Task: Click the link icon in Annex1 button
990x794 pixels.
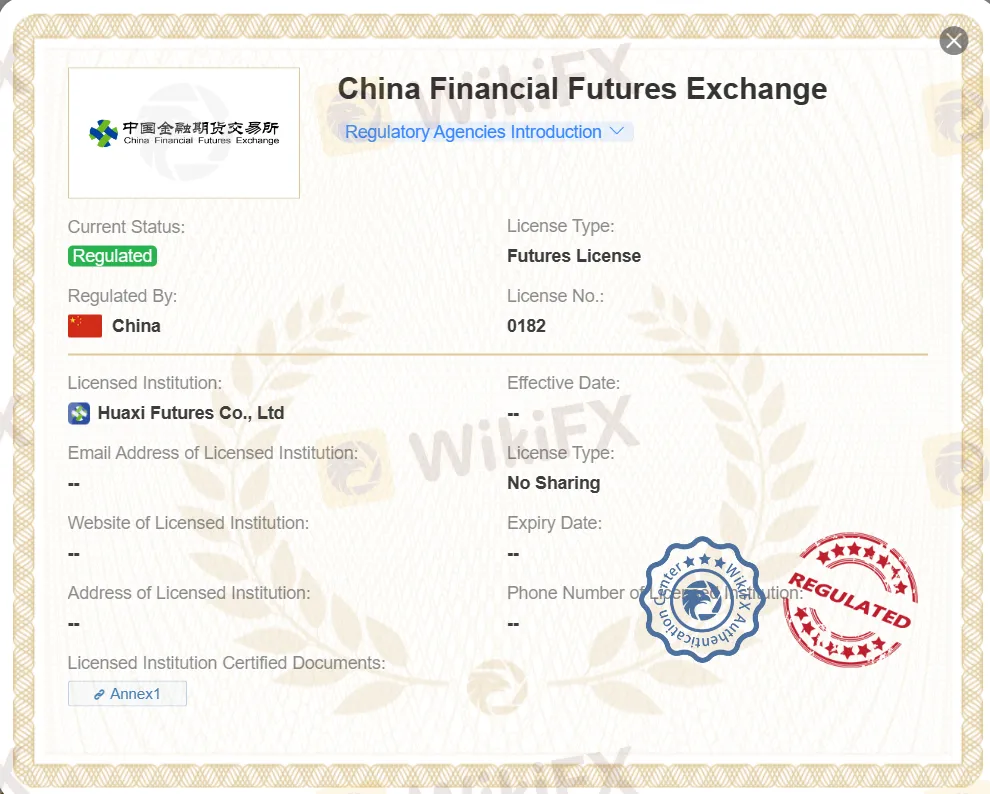Action: click(99, 694)
